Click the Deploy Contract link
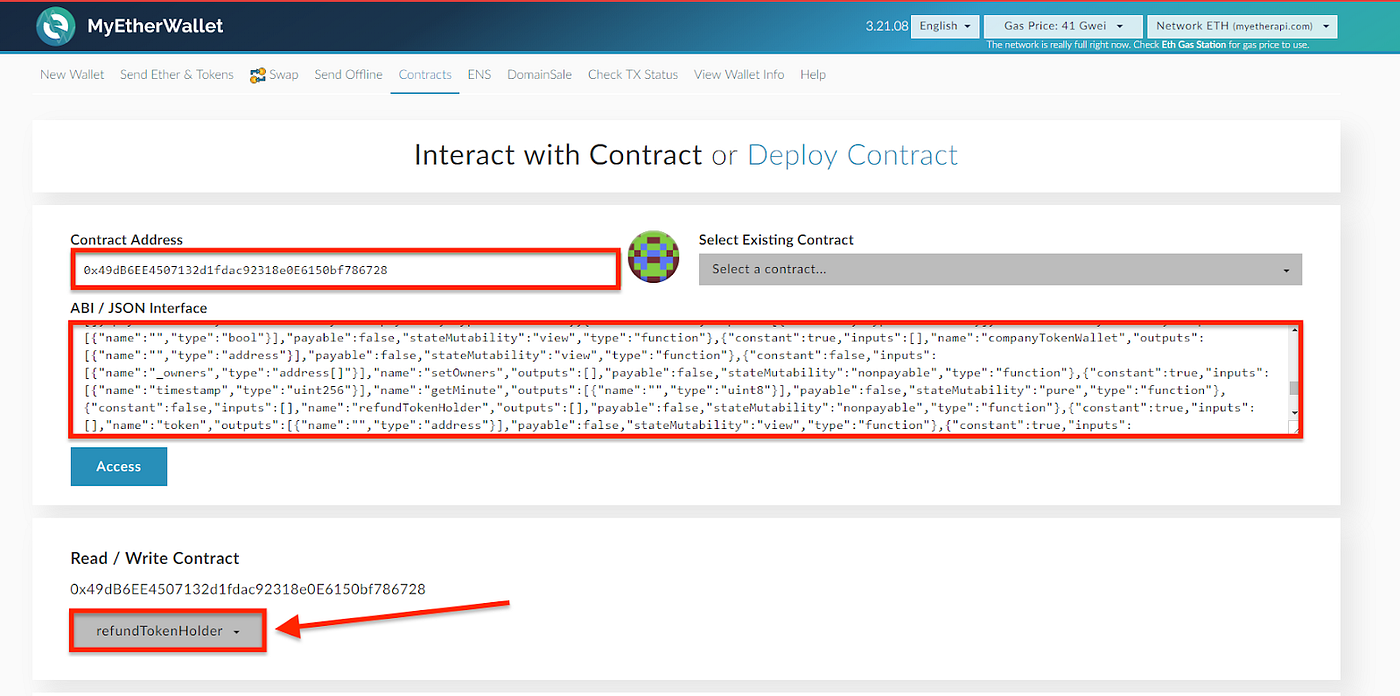 (852, 155)
